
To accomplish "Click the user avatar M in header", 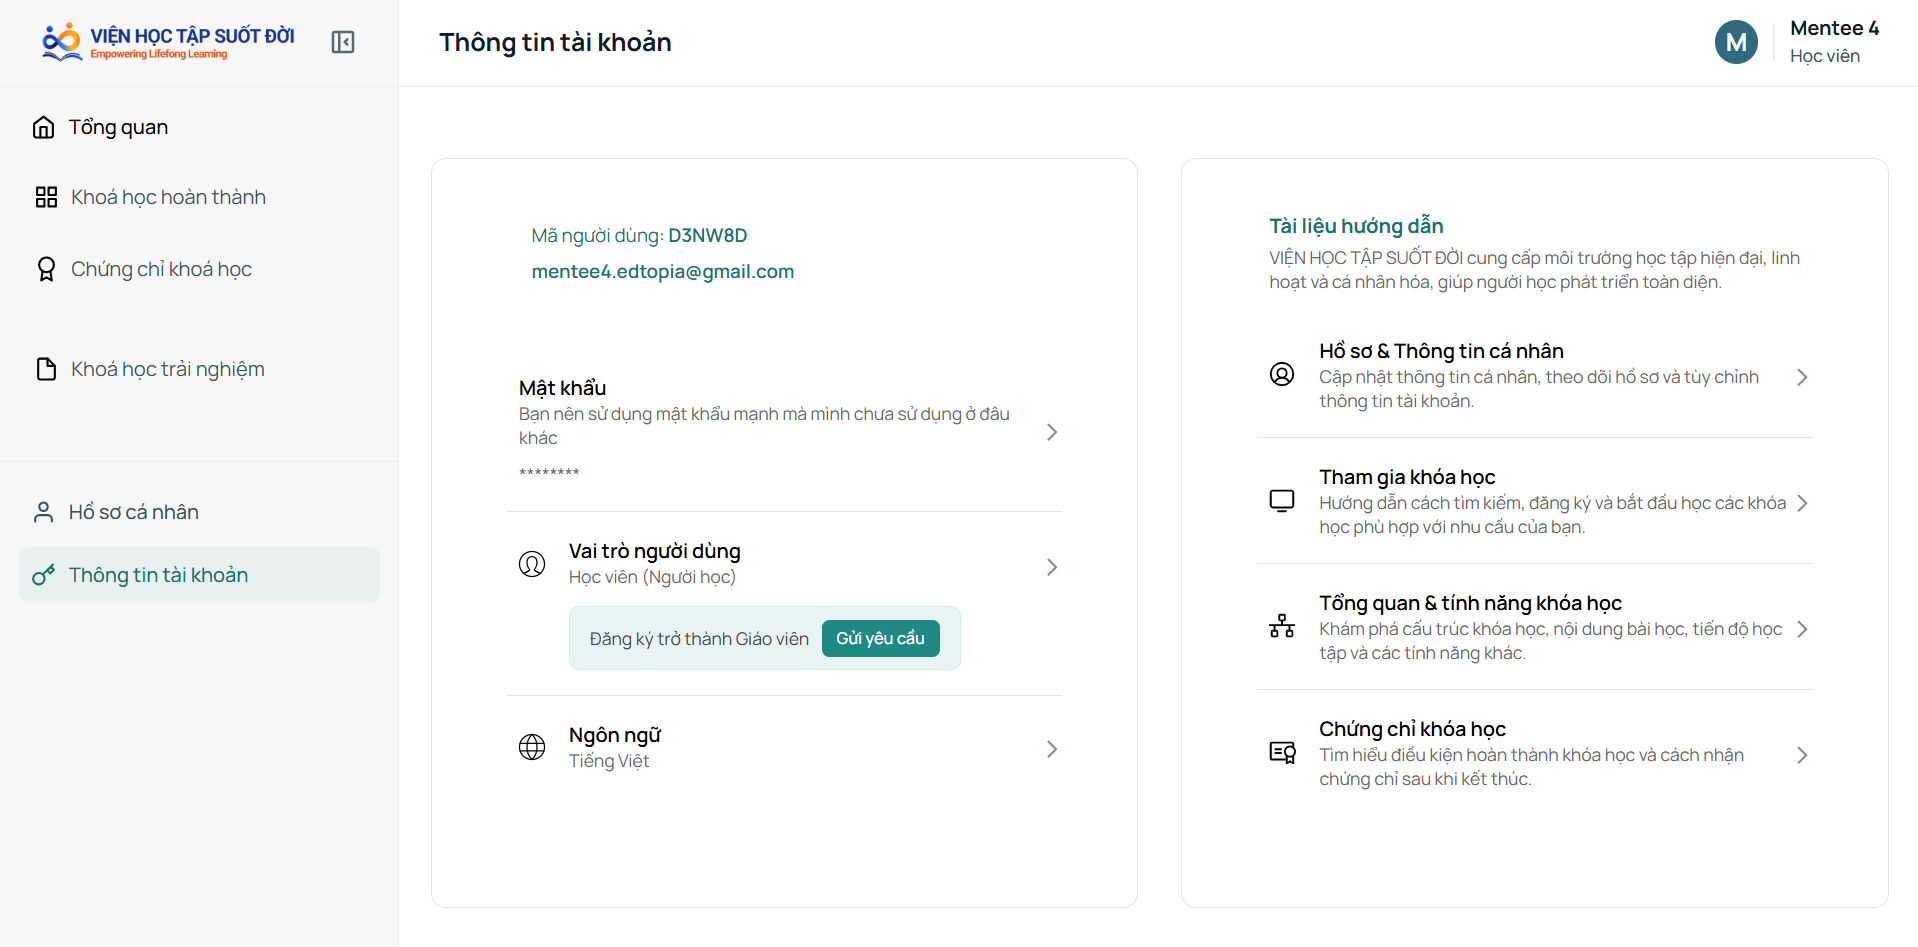I will click(x=1736, y=42).
